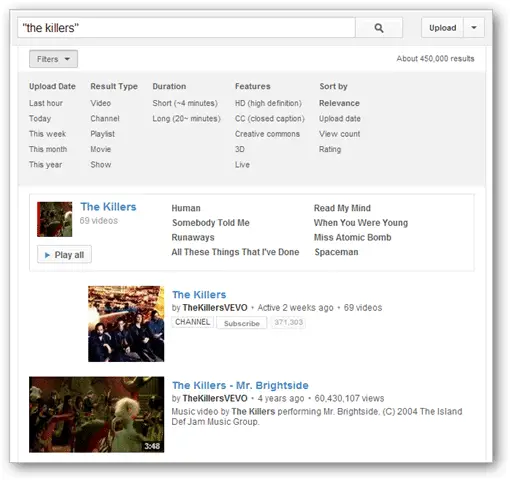Collapse the Filters dropdown
The image size is (510, 480).
click(x=53, y=59)
